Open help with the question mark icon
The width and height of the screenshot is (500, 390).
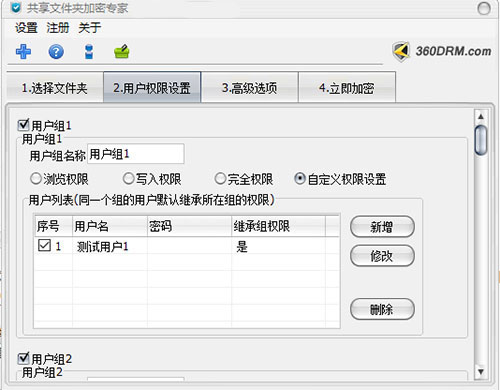click(x=56, y=52)
